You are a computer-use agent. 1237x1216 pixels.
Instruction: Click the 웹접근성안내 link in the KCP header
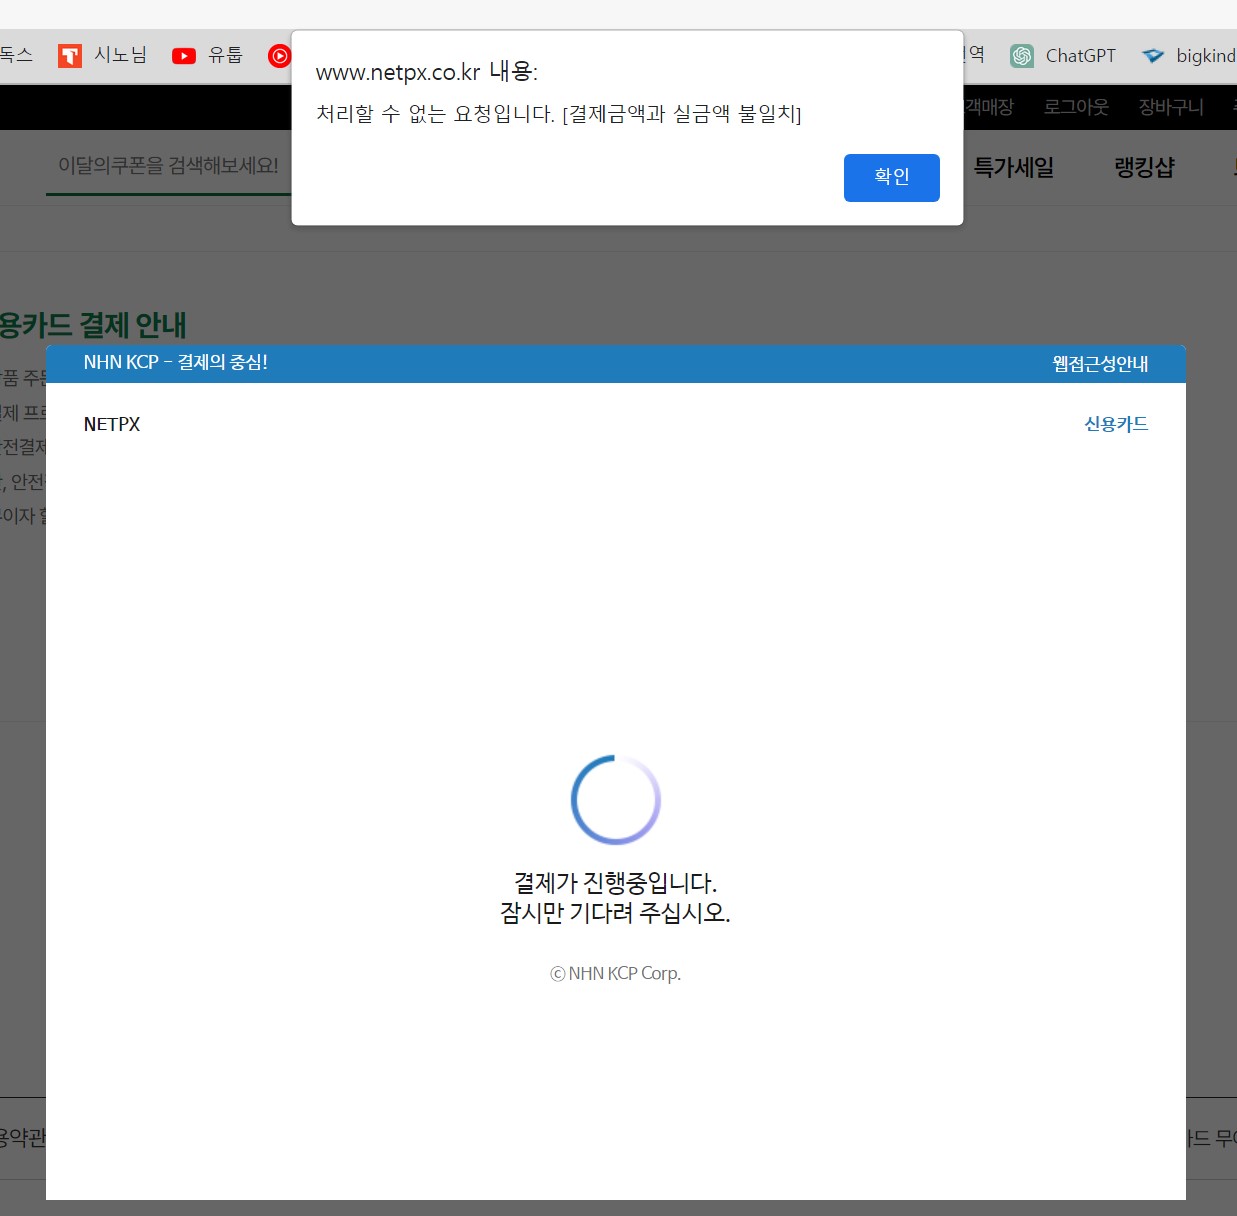(1100, 364)
